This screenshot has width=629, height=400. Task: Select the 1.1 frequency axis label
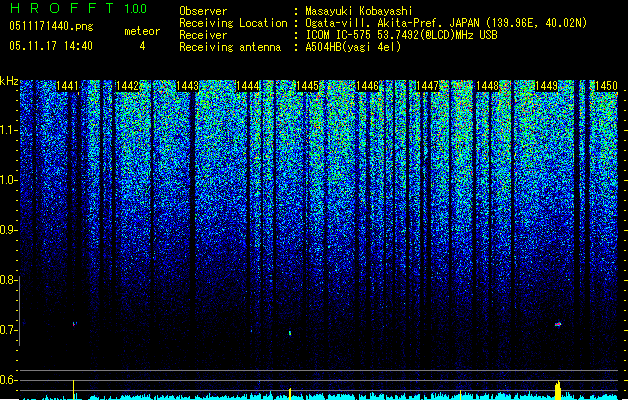click(x=8, y=130)
